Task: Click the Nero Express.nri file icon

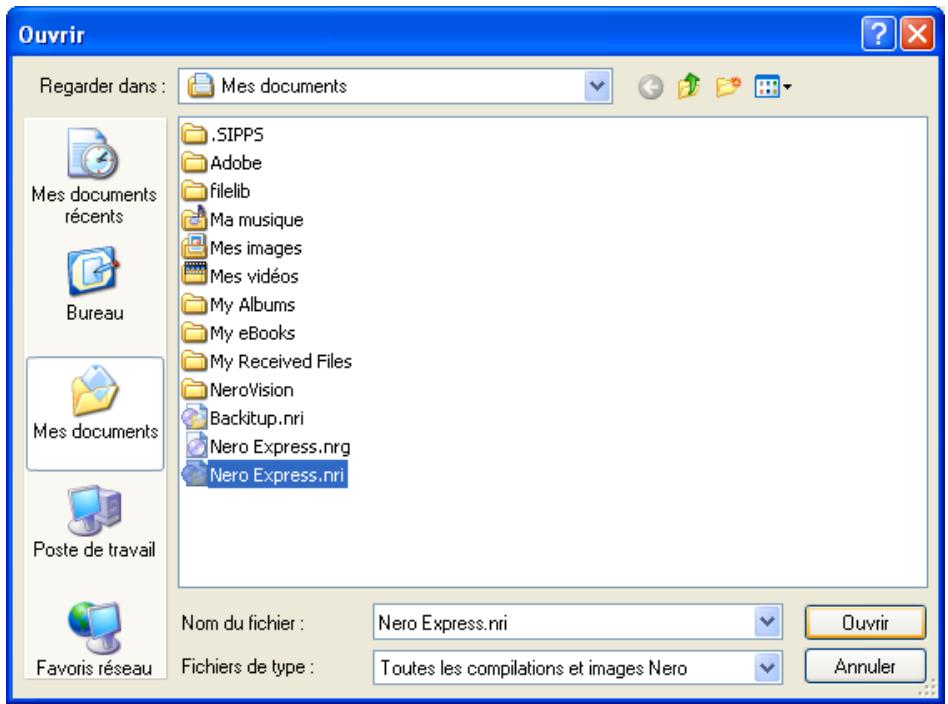Action: coord(195,474)
